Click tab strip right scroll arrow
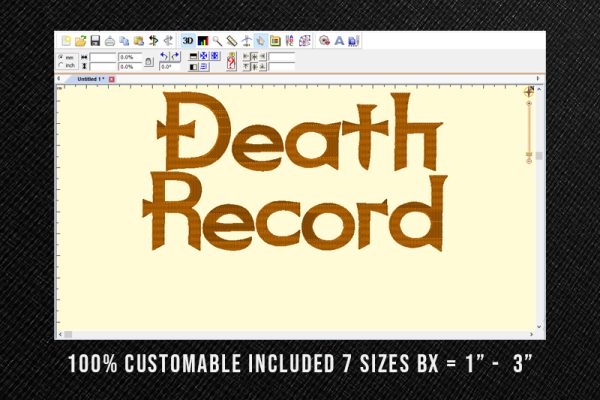Screen dimensions: 600x400 click(538, 78)
